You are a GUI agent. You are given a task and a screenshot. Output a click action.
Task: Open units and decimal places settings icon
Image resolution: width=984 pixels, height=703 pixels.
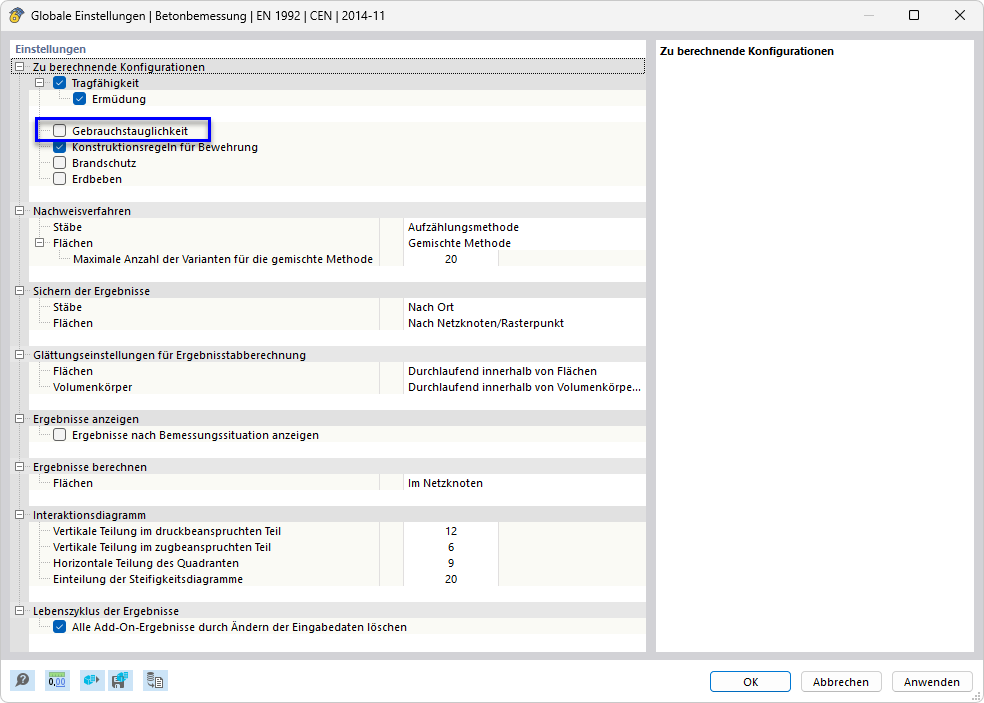tap(57, 681)
